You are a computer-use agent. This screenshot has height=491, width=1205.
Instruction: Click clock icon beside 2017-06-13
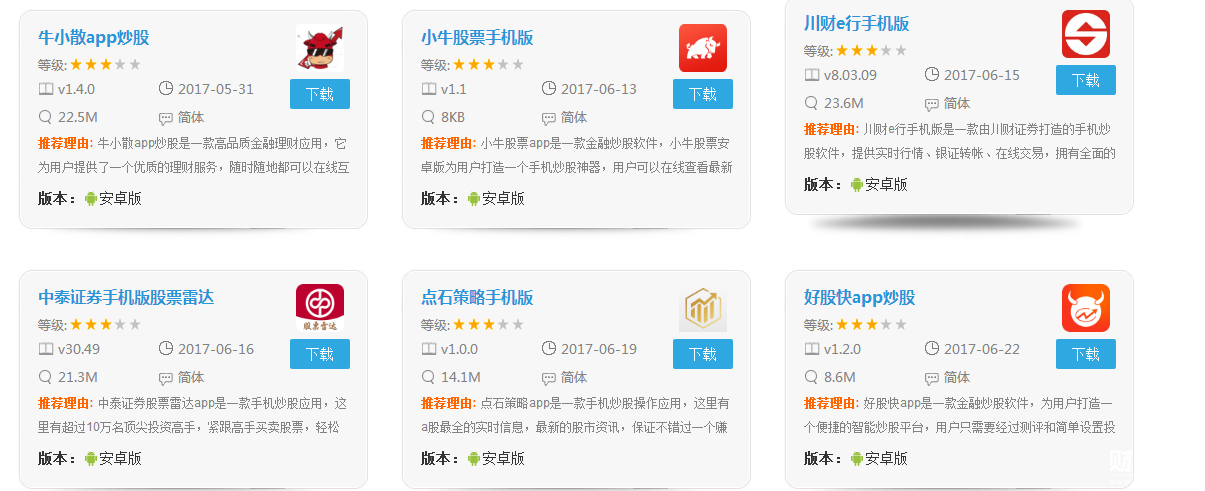click(x=549, y=88)
